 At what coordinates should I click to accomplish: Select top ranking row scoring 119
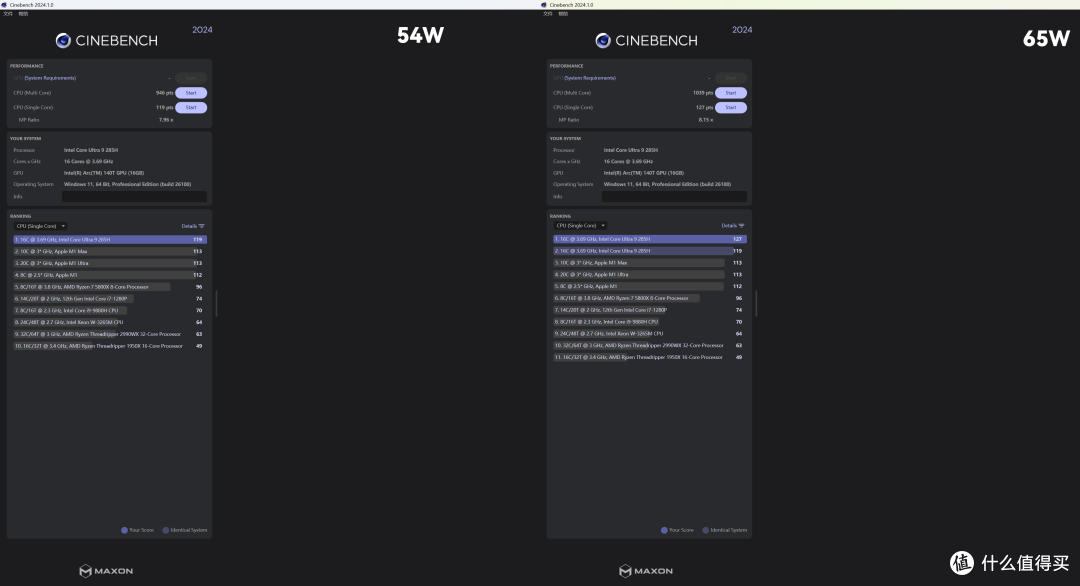[110, 240]
